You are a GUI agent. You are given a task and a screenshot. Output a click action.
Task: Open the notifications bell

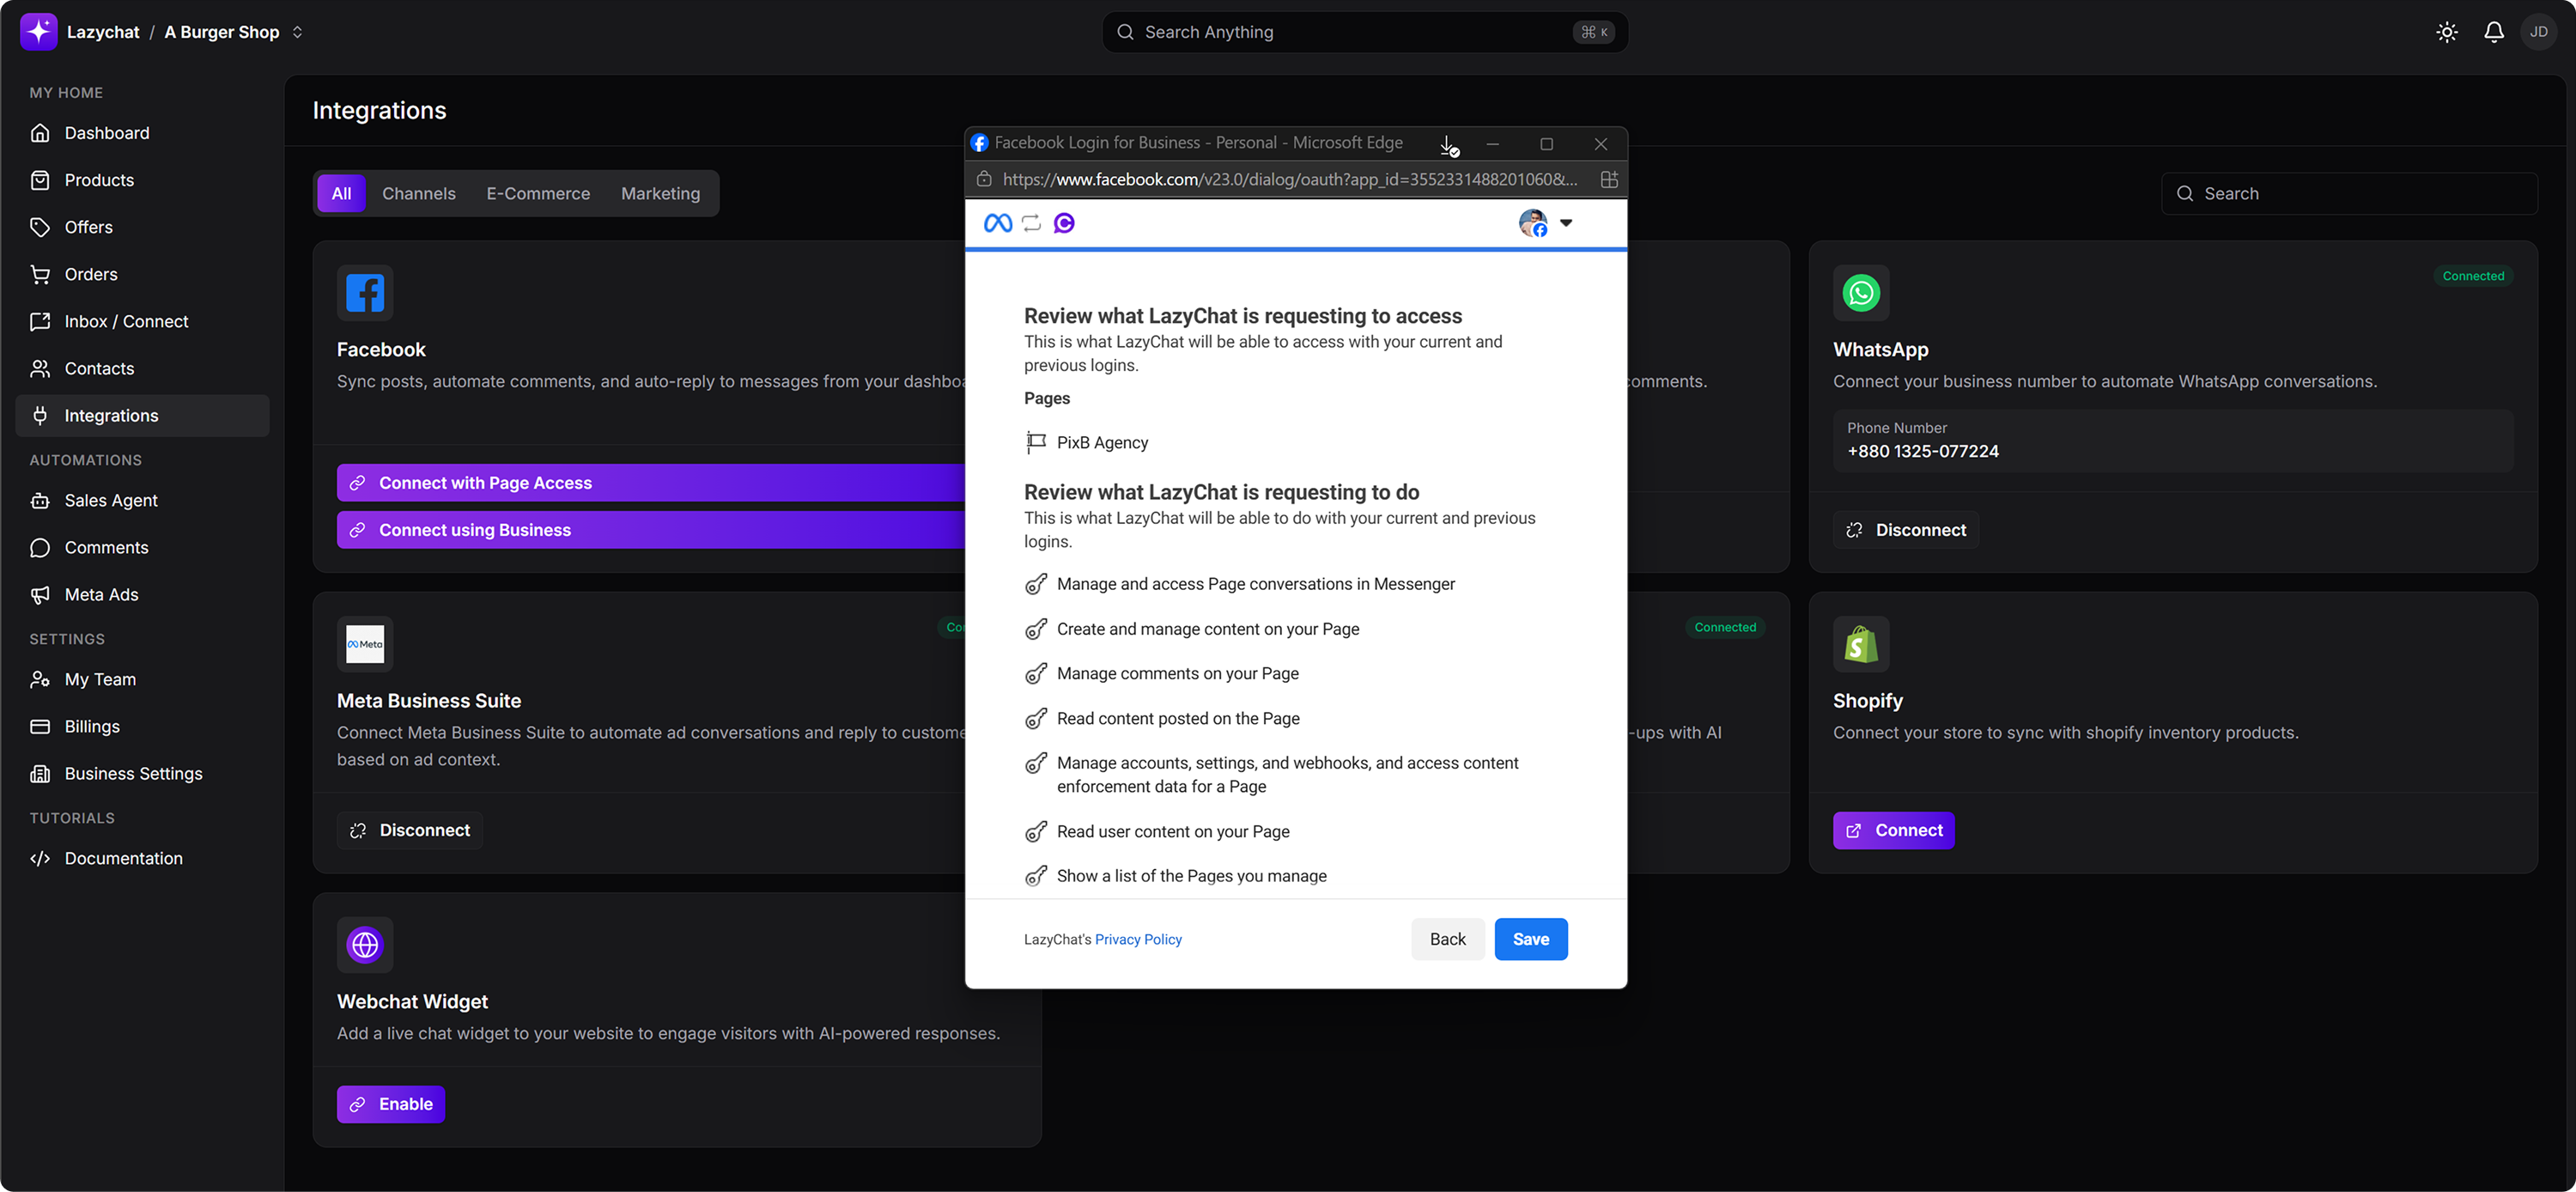tap(2493, 32)
